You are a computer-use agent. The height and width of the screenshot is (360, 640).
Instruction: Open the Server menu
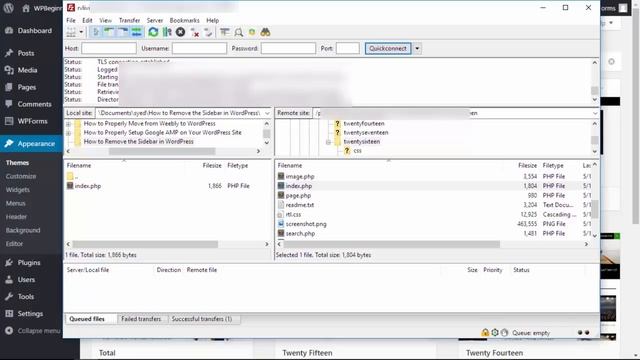[155, 20]
